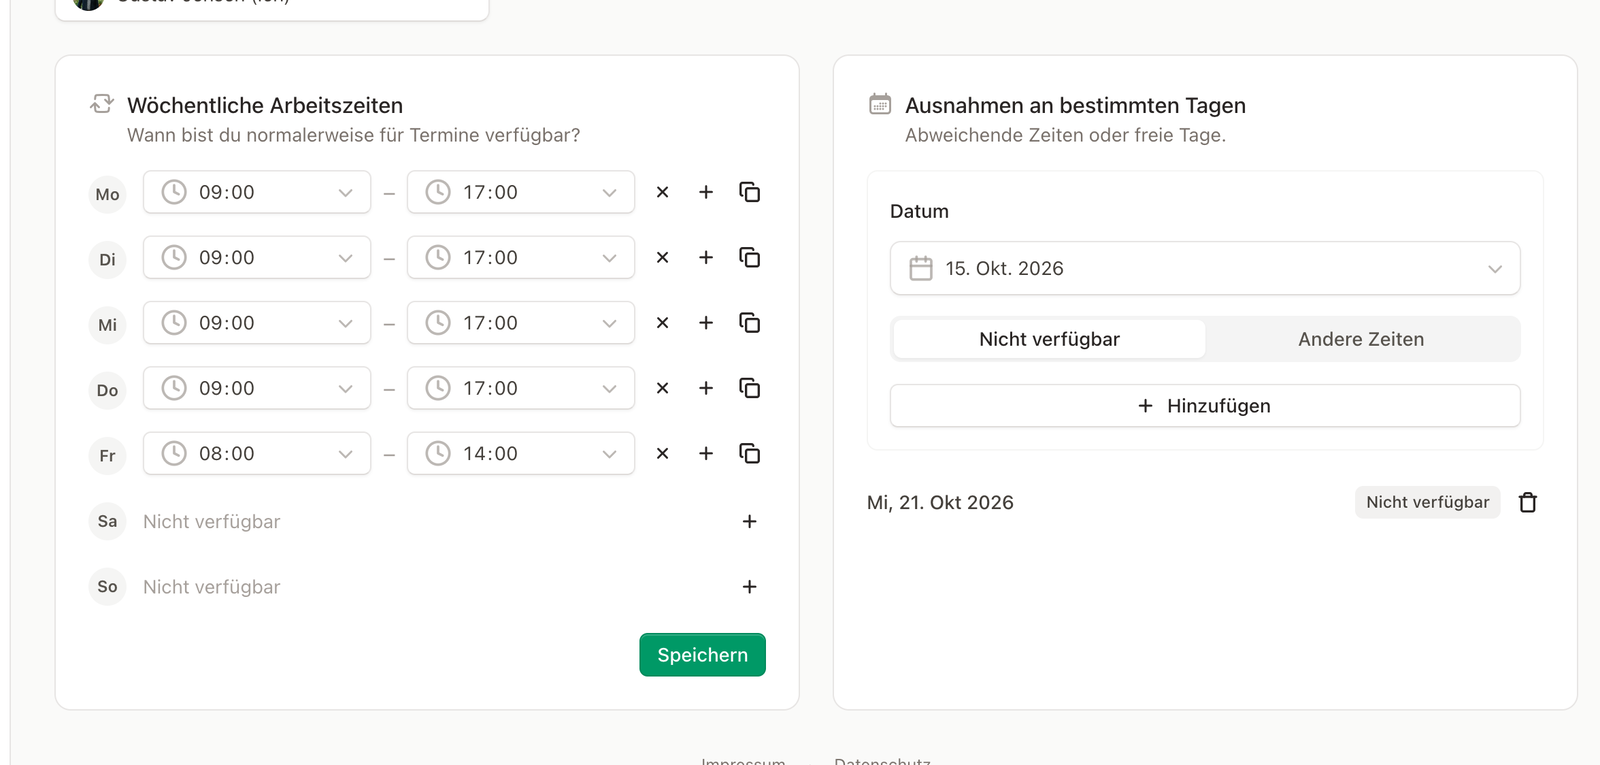The height and width of the screenshot is (765, 1600).
Task: Click the Sa day label
Action: tap(108, 521)
